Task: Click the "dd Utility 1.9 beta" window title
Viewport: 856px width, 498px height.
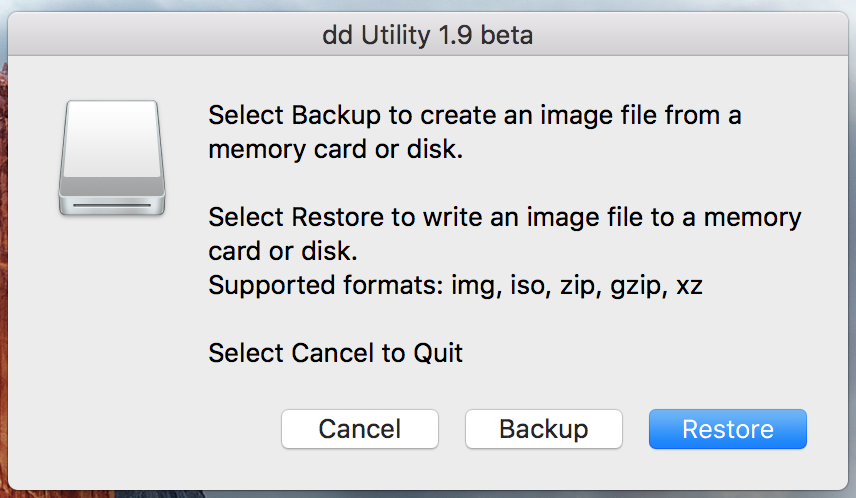Action: click(427, 37)
